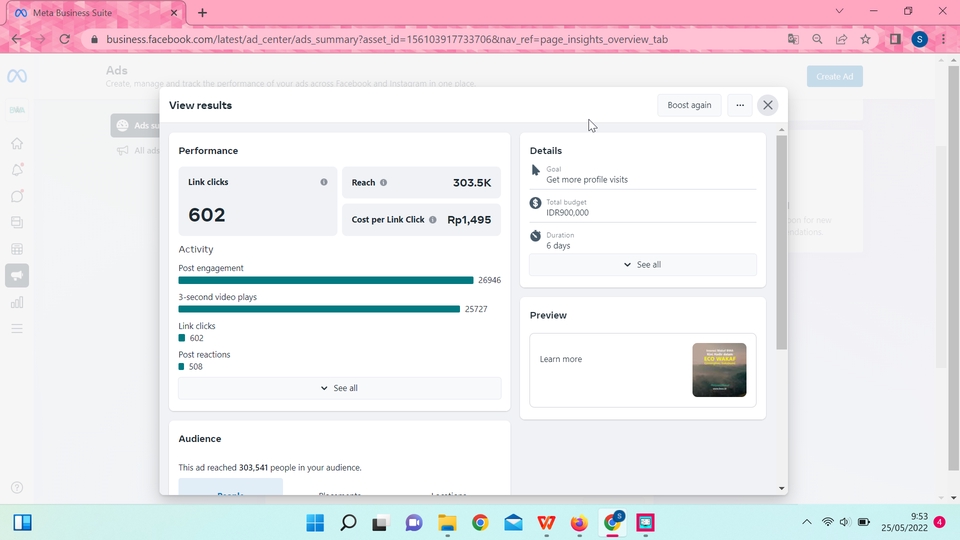Close the Meta Business Suite tab
This screenshot has height=540, width=960.
point(174,12)
